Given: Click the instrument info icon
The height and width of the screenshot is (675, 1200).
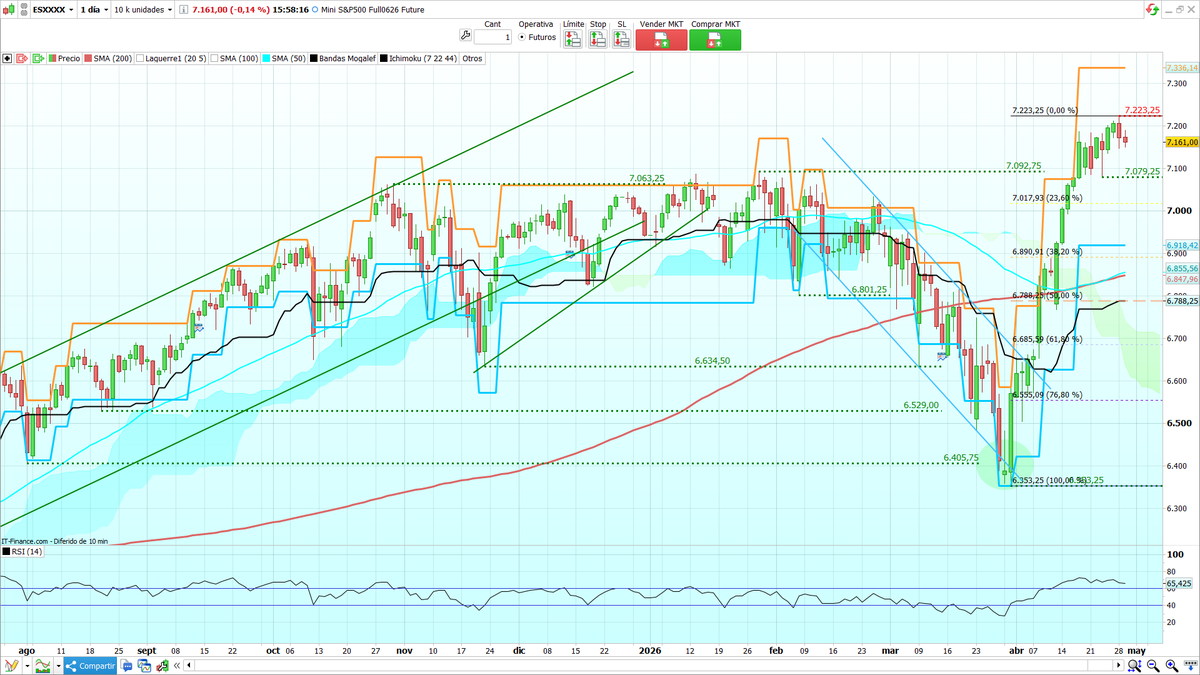Looking at the screenshot, I should 182,10.
